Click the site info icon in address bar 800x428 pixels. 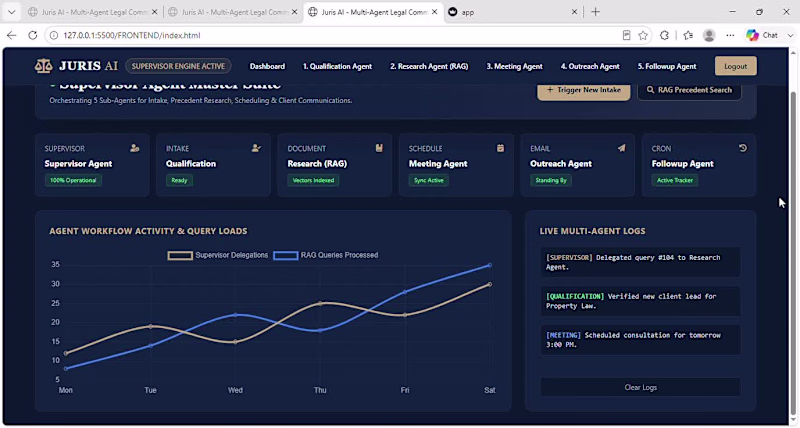tap(53, 35)
